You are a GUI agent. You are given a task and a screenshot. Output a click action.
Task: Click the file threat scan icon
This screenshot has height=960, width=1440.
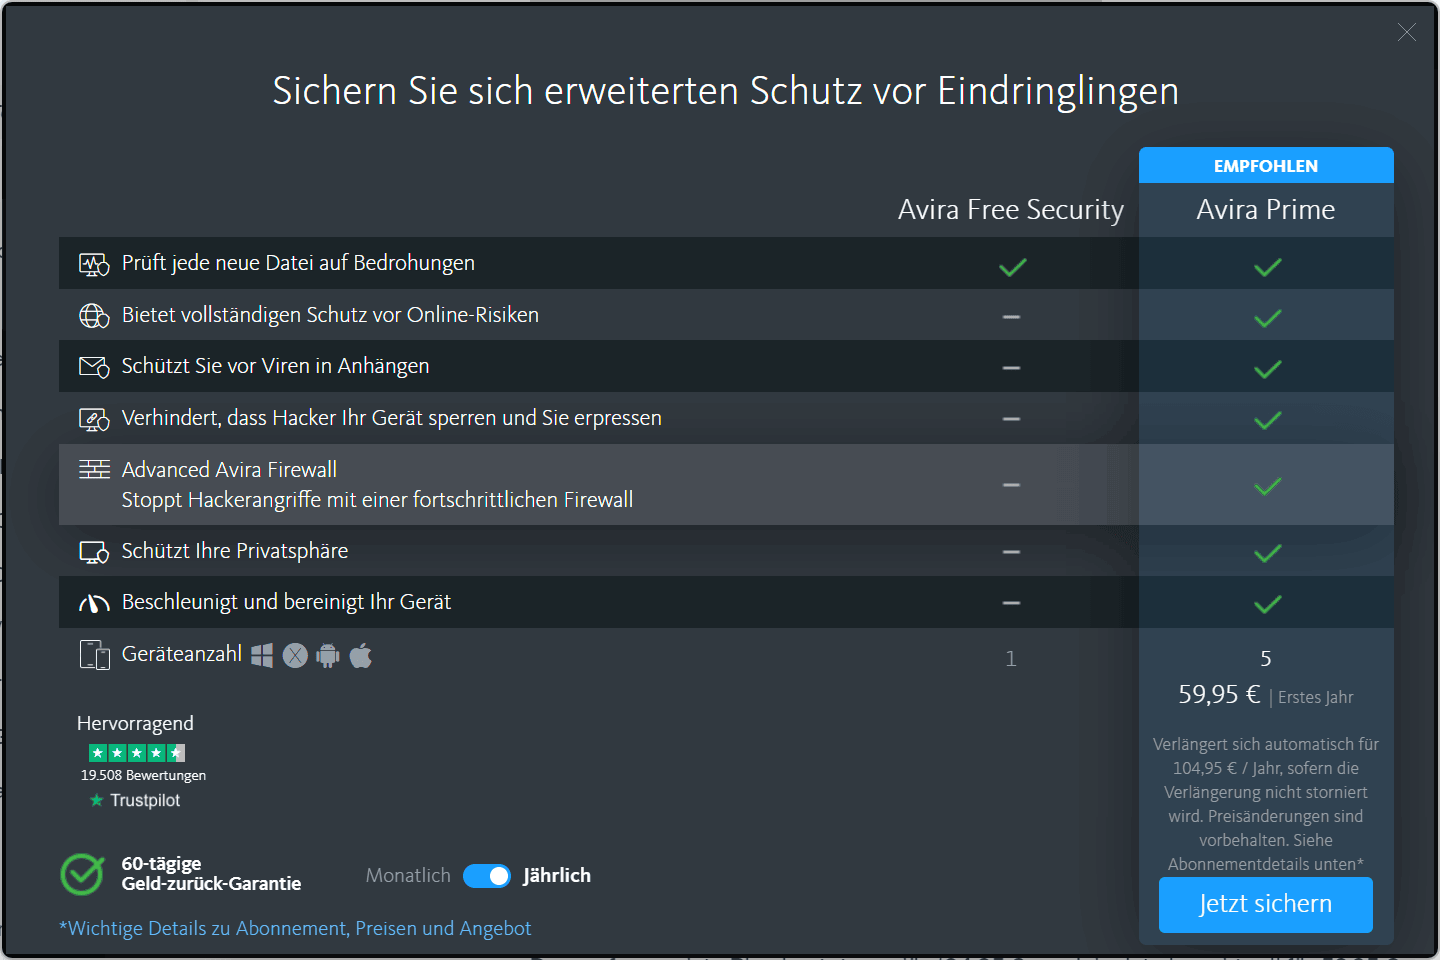[x=94, y=265]
